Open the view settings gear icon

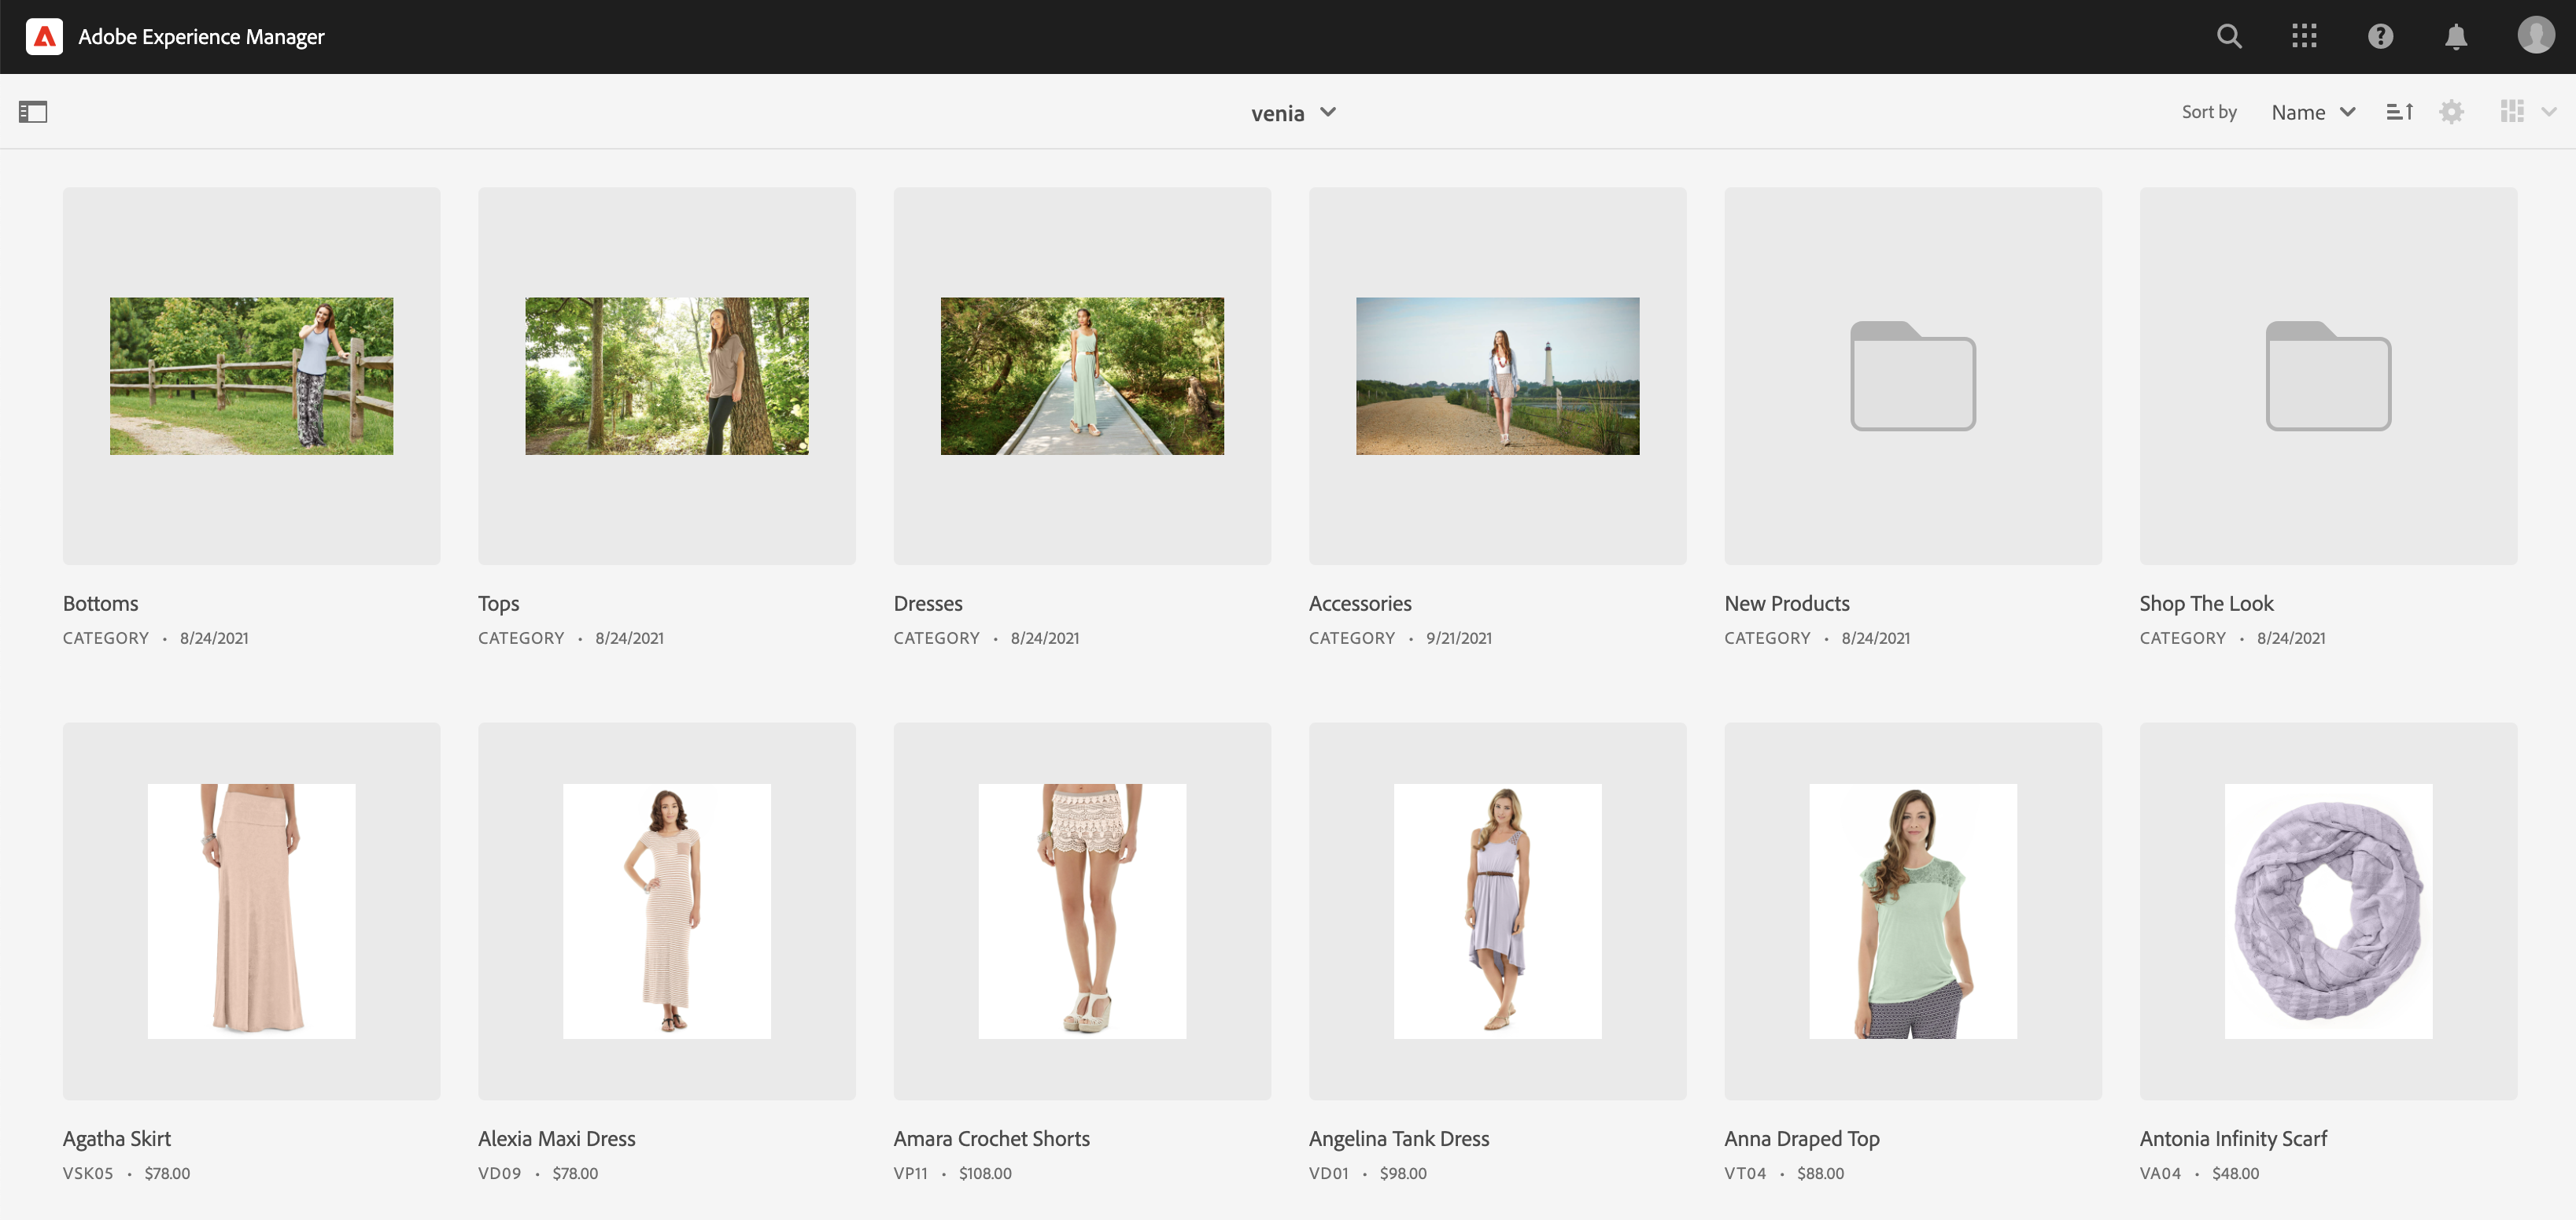(x=2451, y=112)
